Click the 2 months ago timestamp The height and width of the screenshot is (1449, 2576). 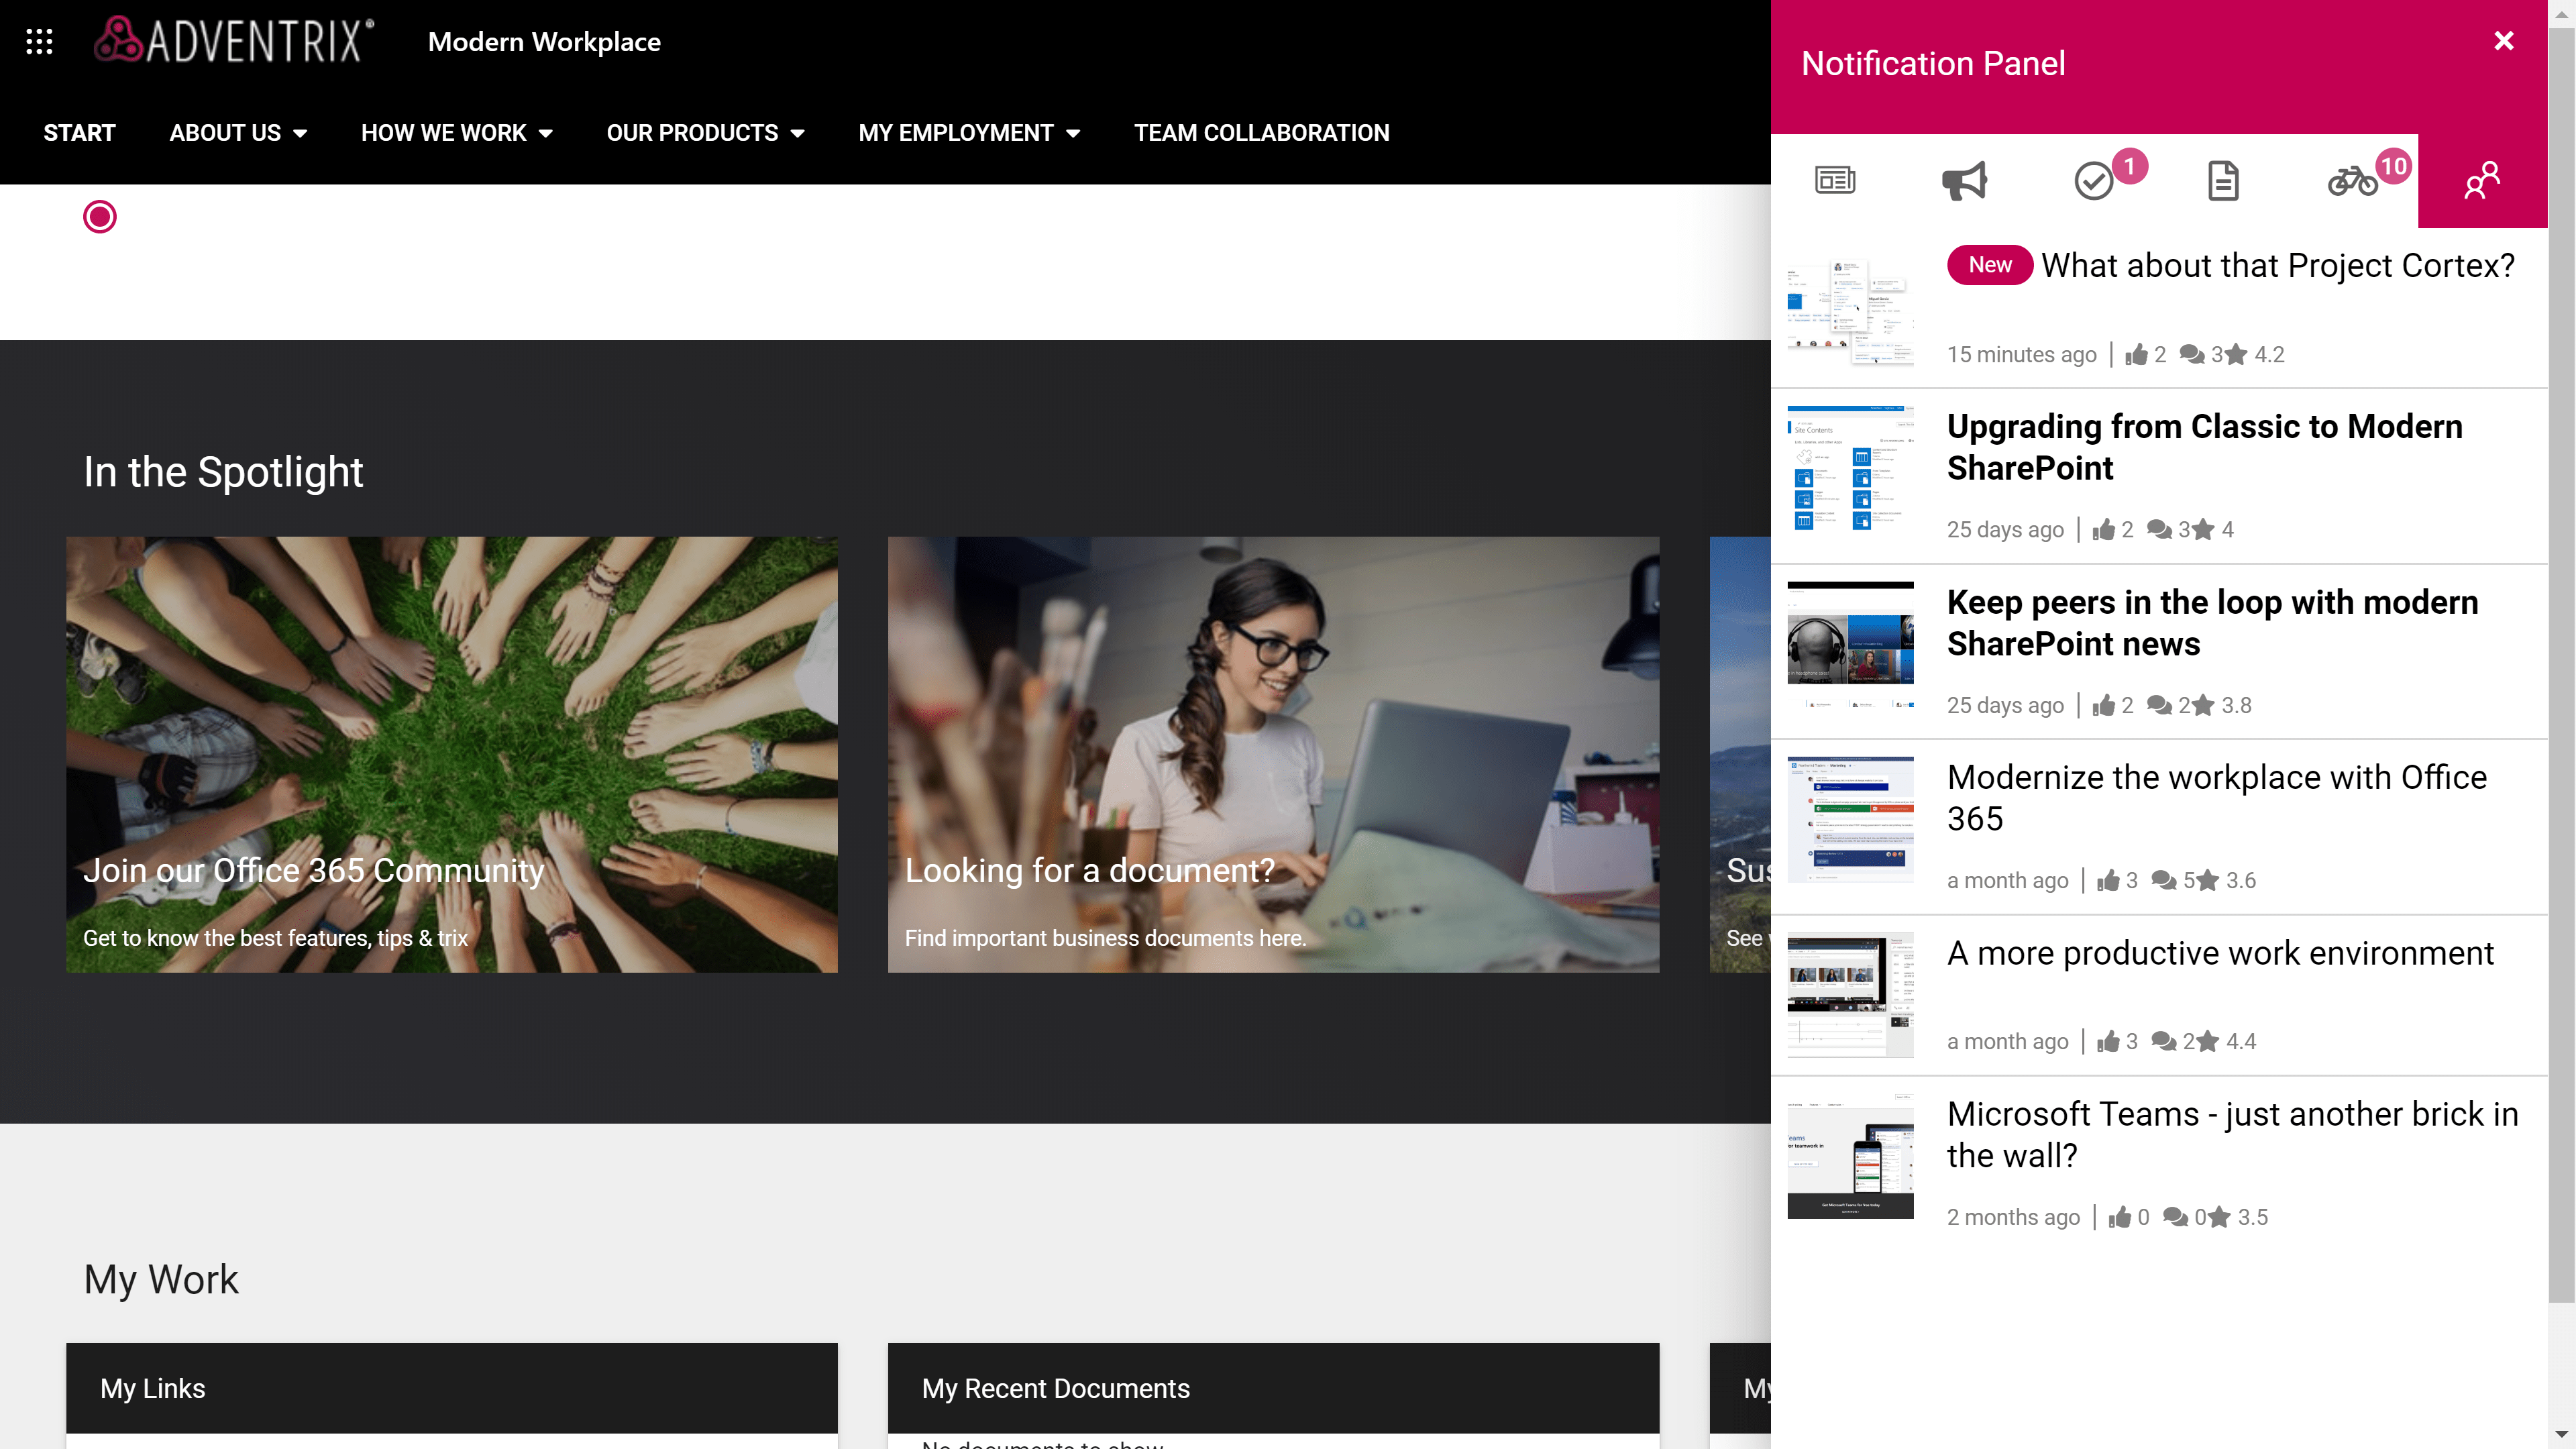click(x=2013, y=1217)
